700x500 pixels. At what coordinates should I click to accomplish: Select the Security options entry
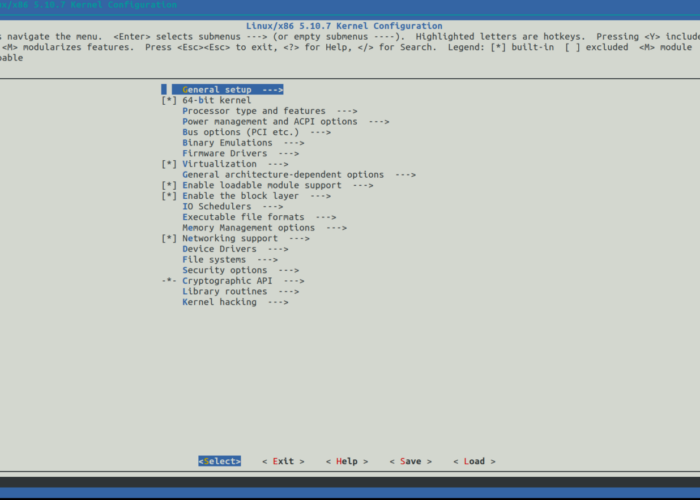pyautogui.click(x=225, y=270)
